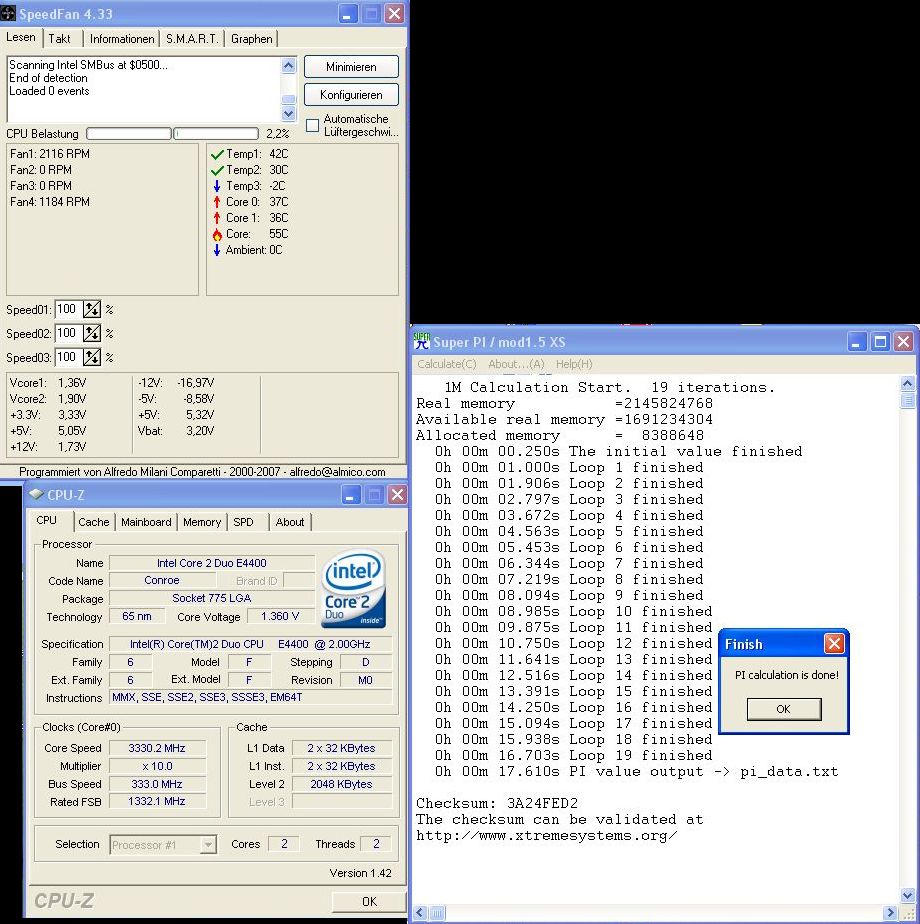Click Super PI vertical scrollbar up arrow
920x924 pixels.
tap(908, 384)
